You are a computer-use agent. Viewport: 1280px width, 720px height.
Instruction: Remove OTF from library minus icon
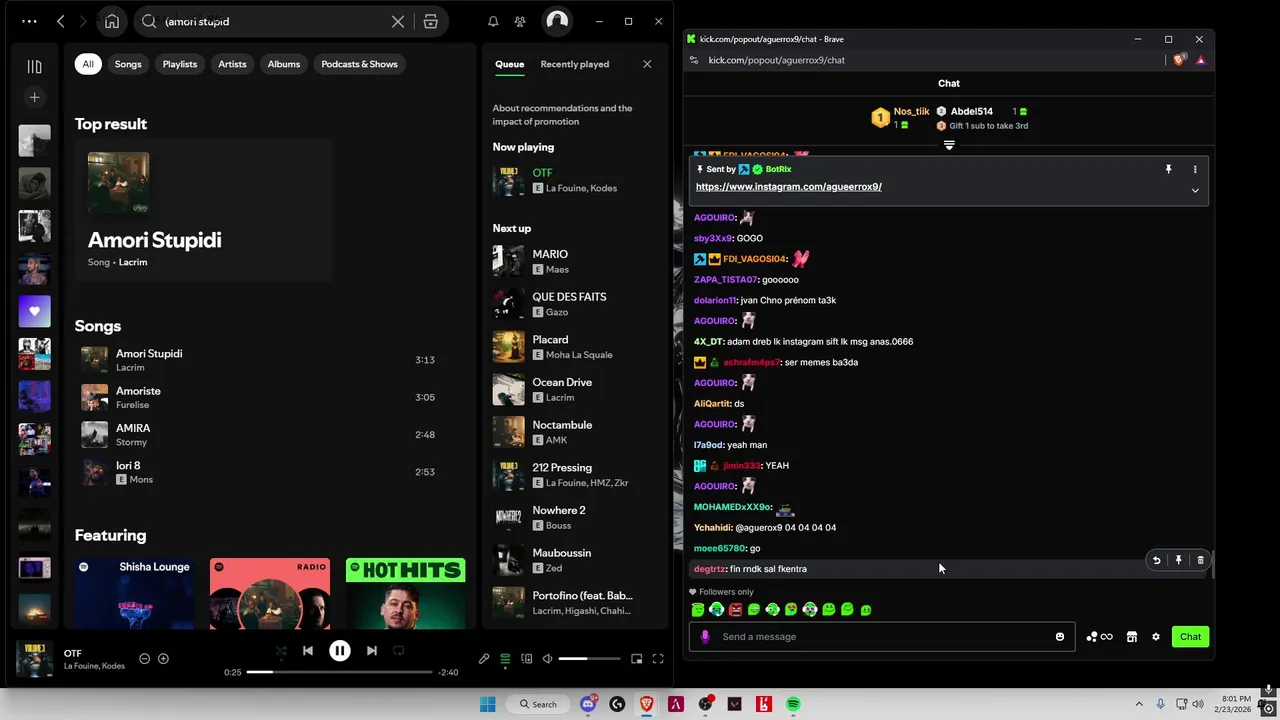tap(144, 659)
